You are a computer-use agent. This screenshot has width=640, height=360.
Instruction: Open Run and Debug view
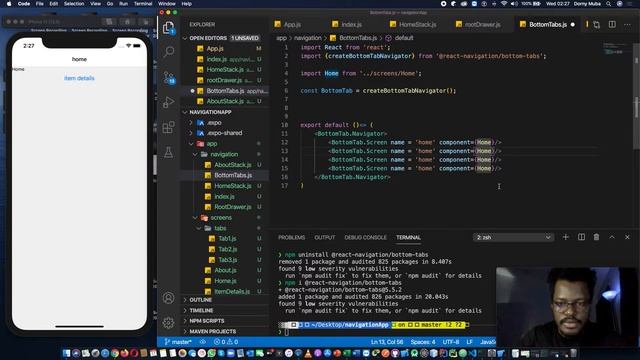click(169, 102)
